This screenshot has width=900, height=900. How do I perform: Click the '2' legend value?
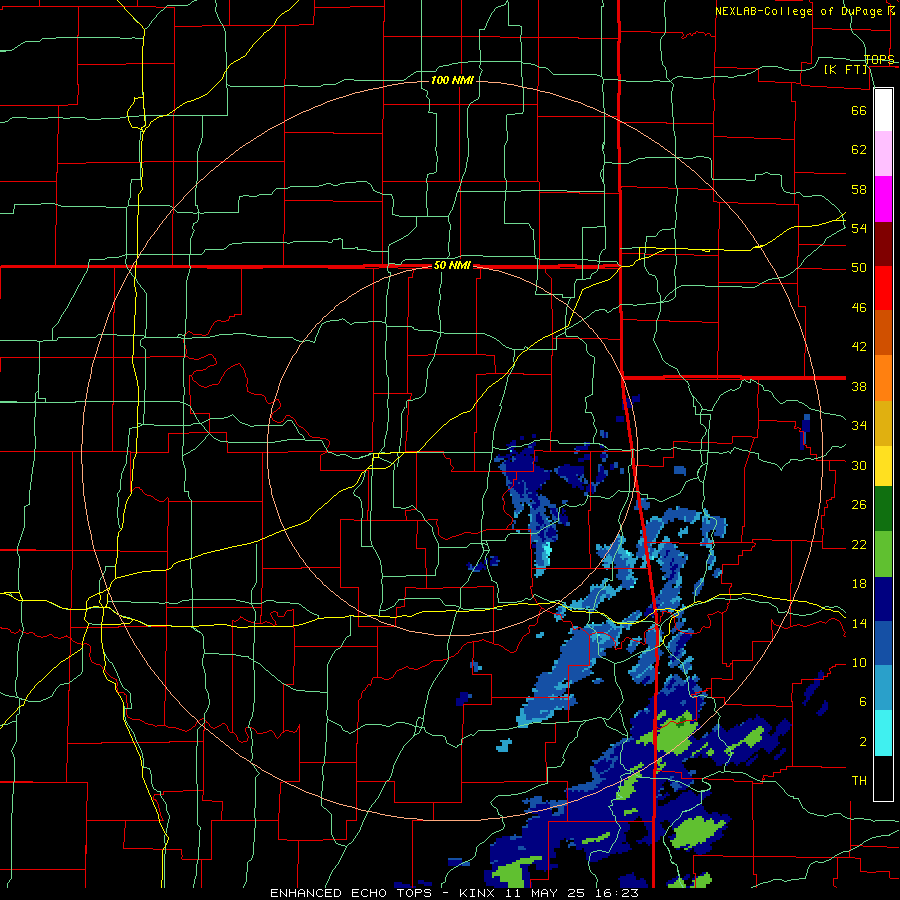862,742
